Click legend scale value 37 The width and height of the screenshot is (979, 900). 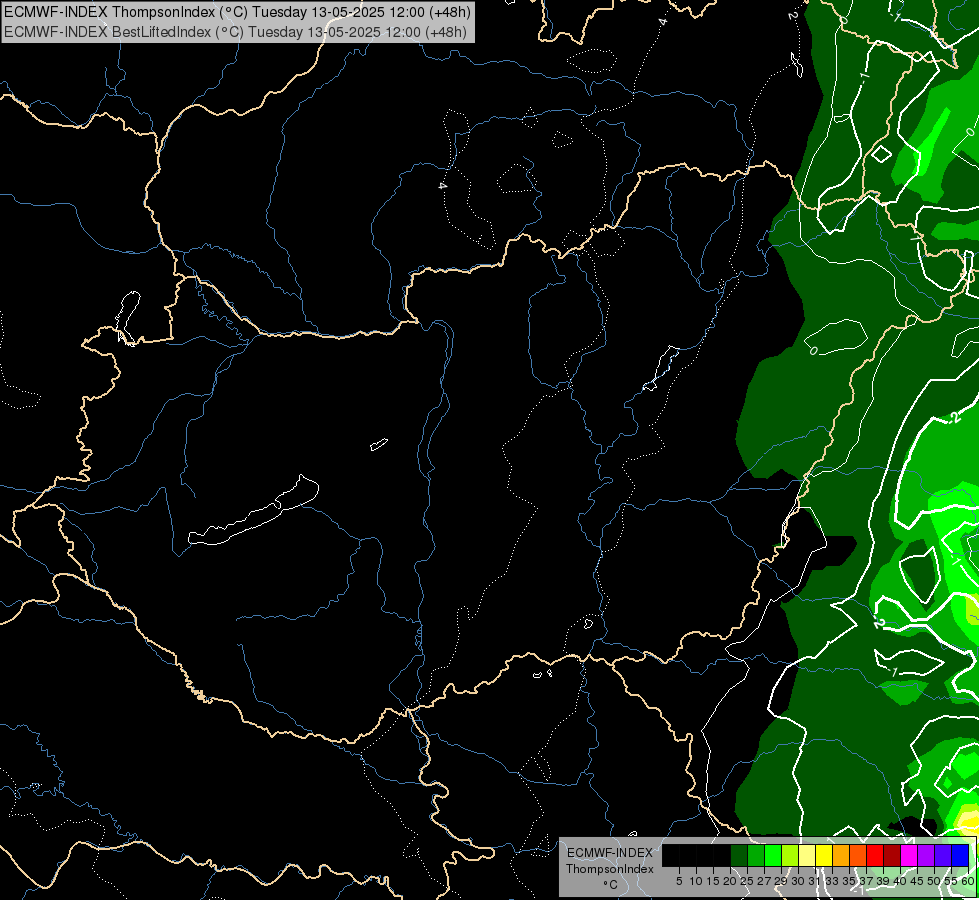867,881
